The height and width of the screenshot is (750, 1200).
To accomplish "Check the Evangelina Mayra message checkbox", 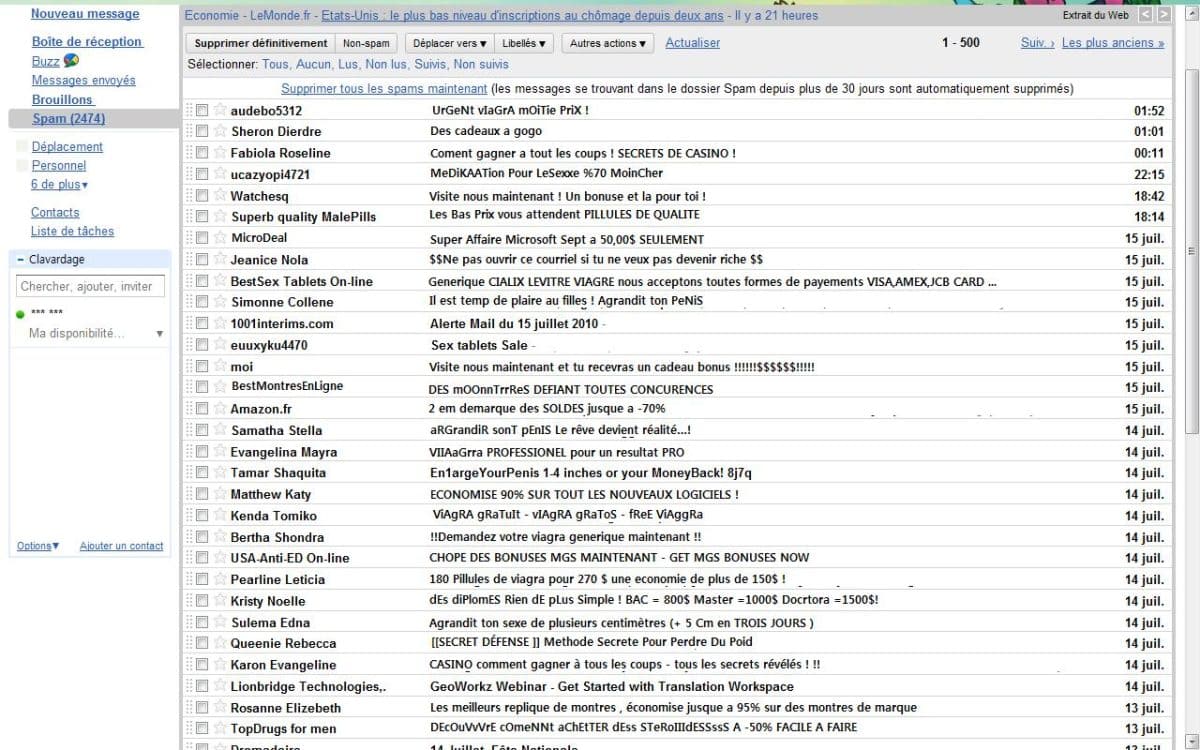I will pyautogui.click(x=202, y=451).
